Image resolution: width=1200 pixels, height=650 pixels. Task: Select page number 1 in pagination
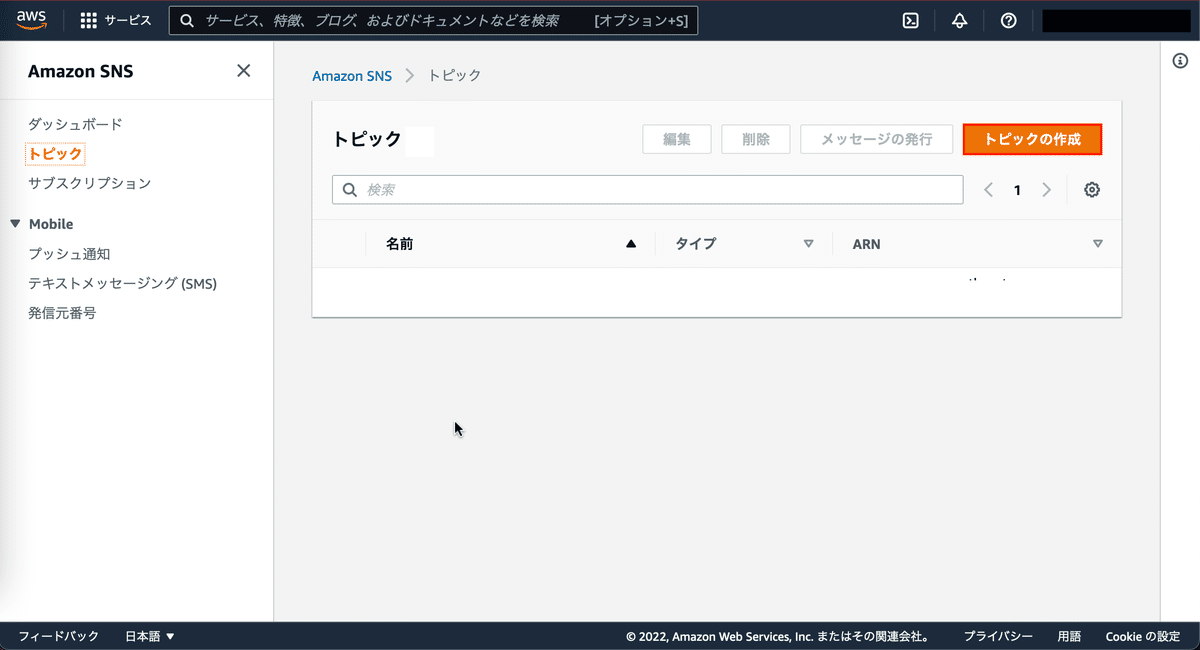1017,190
